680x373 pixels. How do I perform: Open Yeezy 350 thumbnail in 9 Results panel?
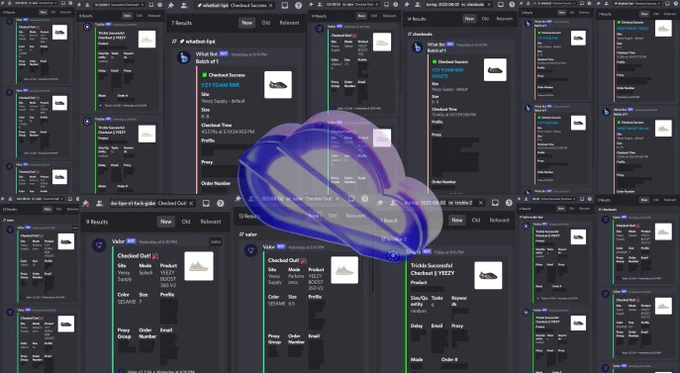click(x=199, y=266)
